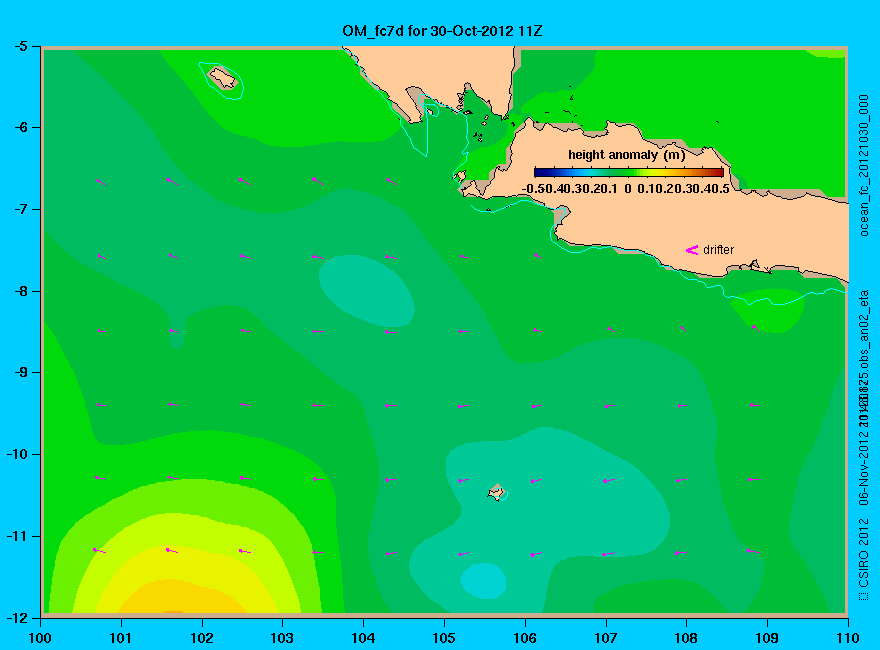
Task: Click the light teal oval contour near 104E, -8
Action: [366, 290]
